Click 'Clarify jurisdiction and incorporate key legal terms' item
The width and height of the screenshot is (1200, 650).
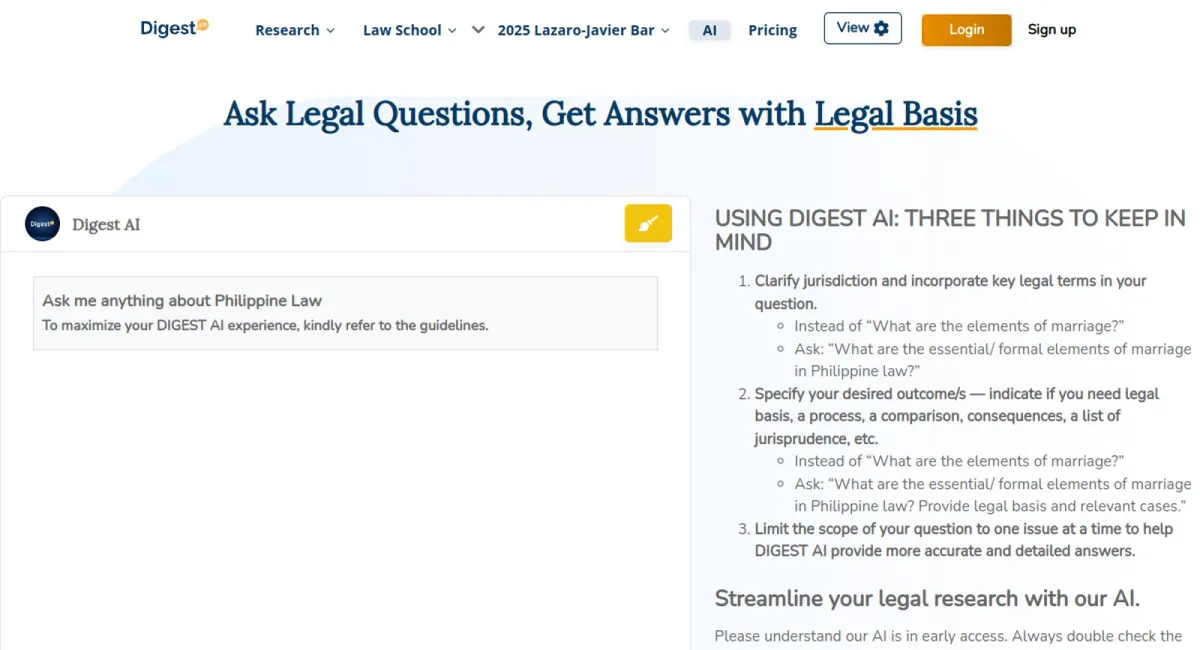pos(951,292)
